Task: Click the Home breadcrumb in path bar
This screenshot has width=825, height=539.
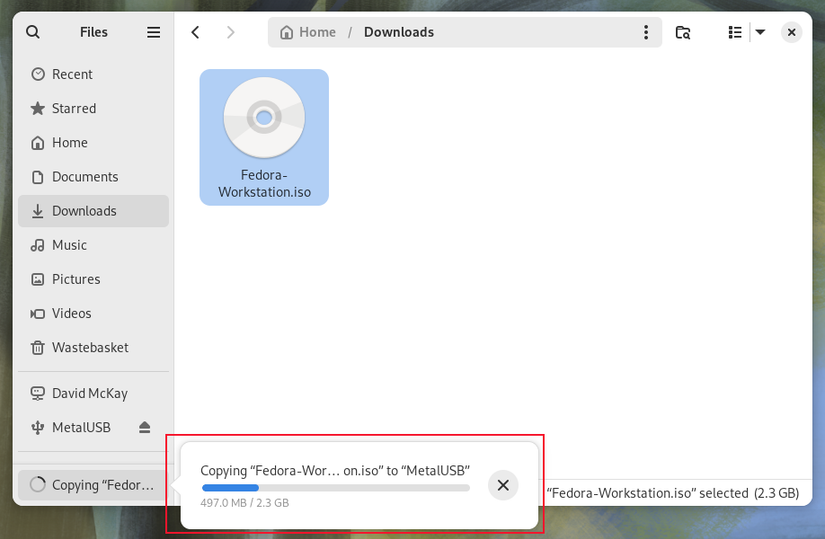Action: [x=308, y=32]
